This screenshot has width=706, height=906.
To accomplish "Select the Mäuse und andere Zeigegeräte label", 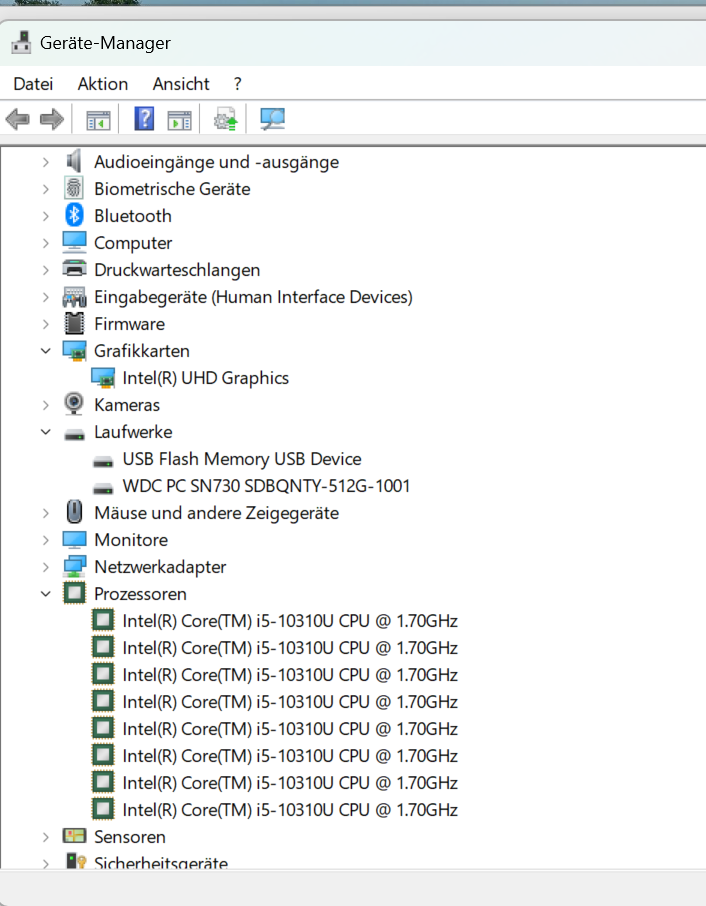I will click(216, 513).
